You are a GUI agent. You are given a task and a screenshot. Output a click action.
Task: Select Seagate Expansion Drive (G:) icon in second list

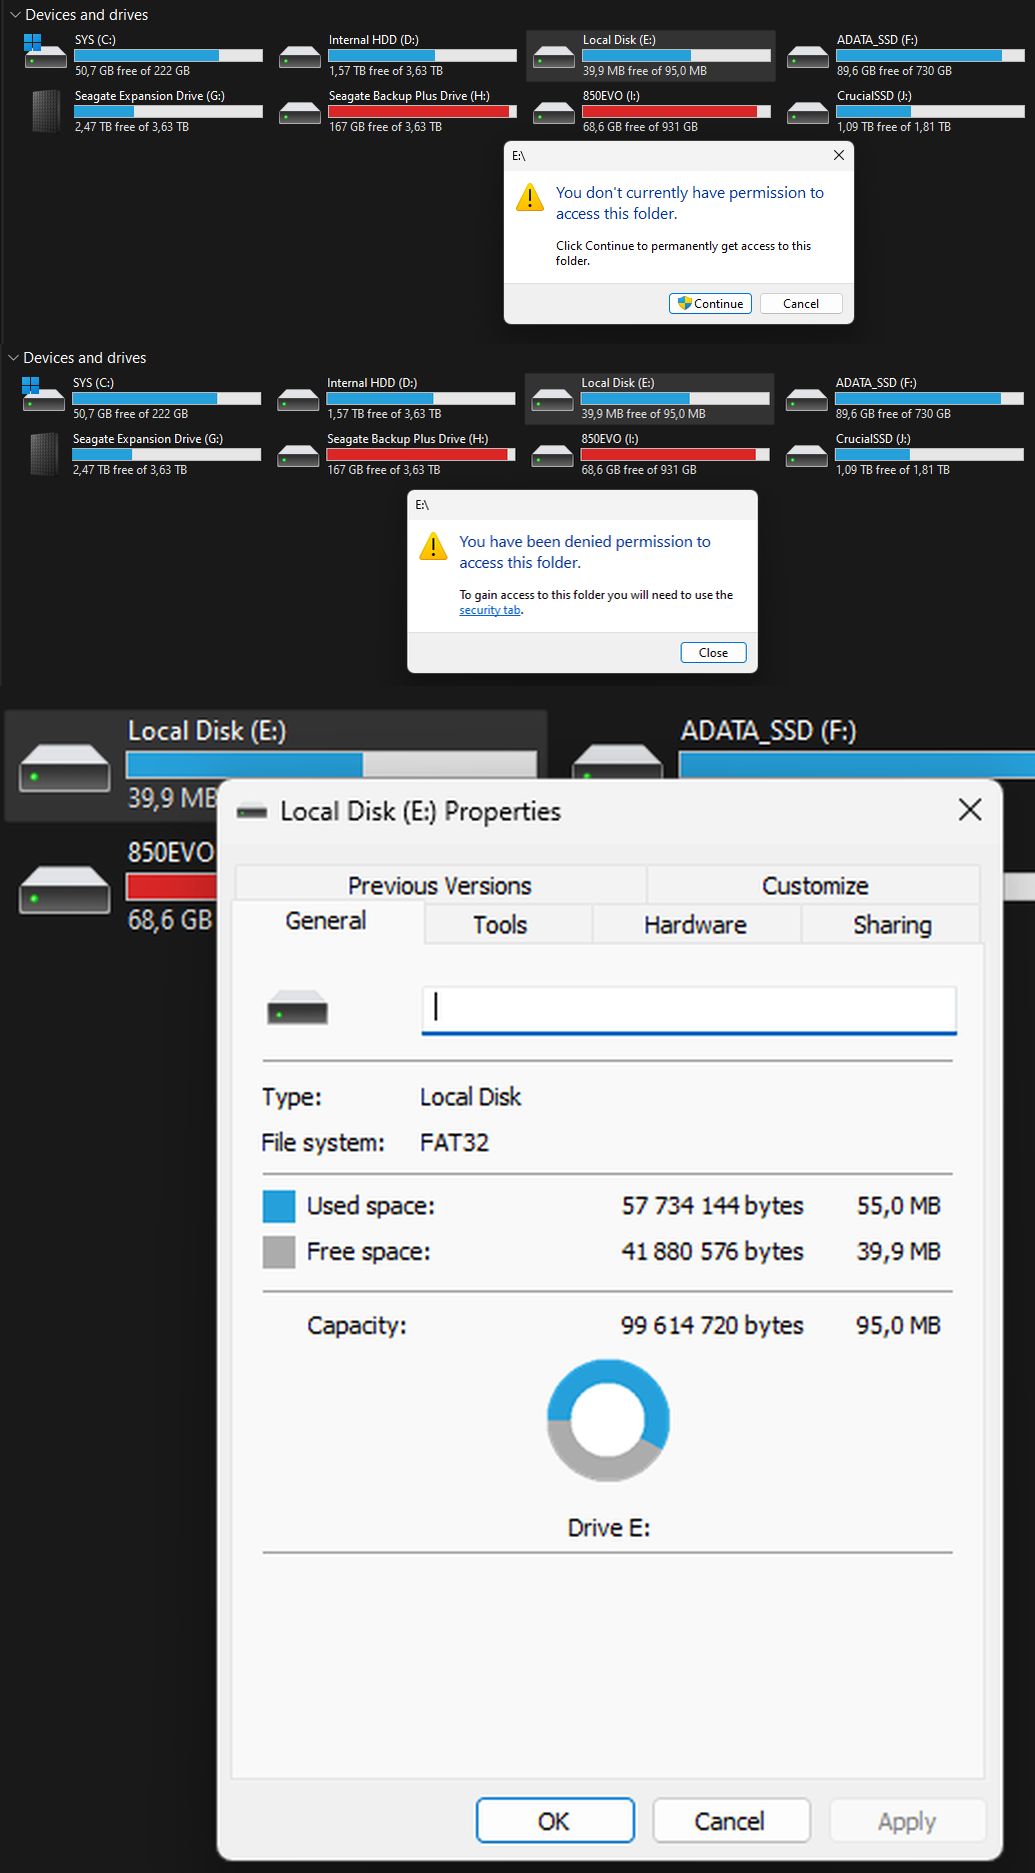[44, 454]
